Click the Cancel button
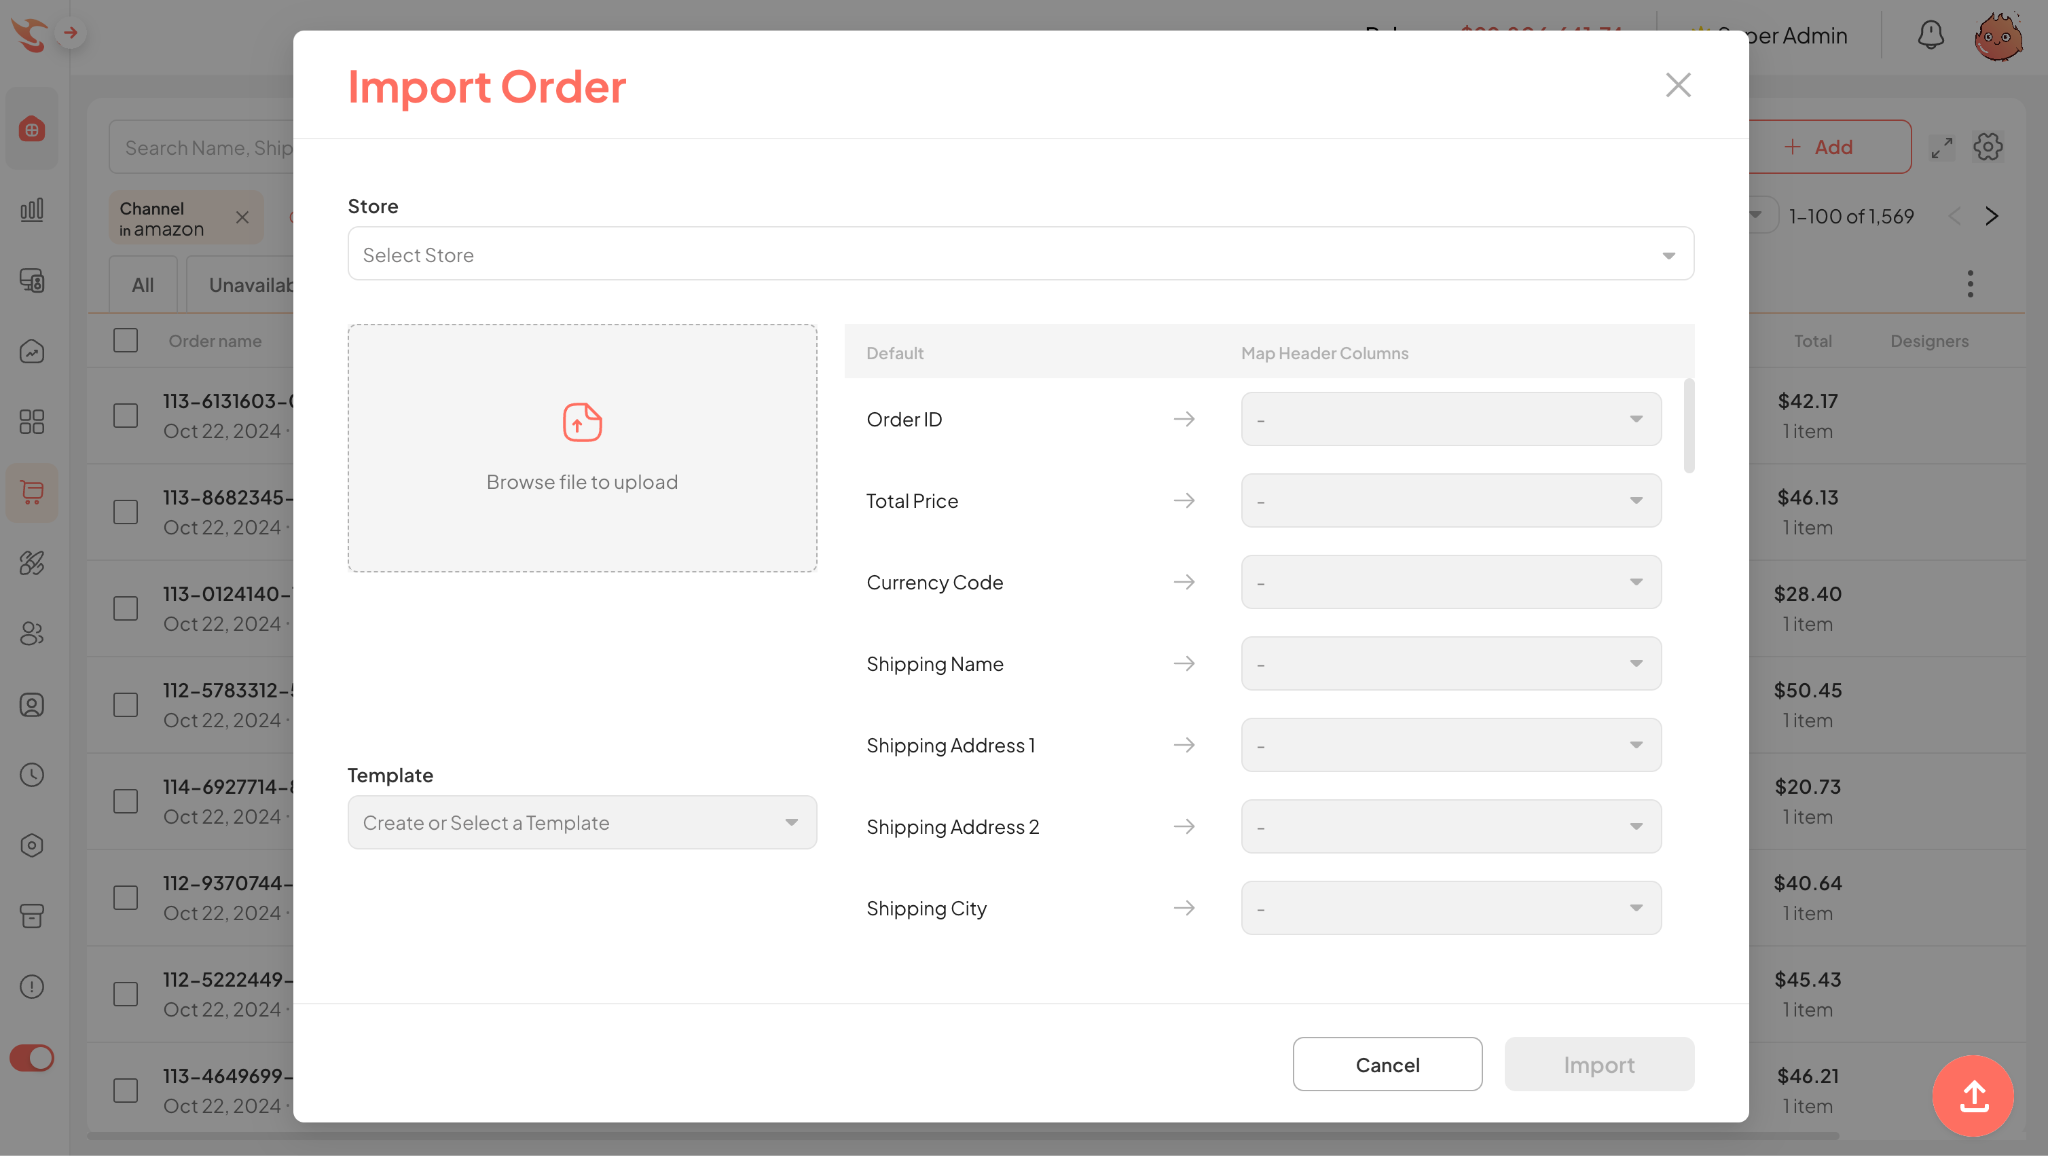Viewport: 2048px width, 1156px height. tap(1387, 1063)
